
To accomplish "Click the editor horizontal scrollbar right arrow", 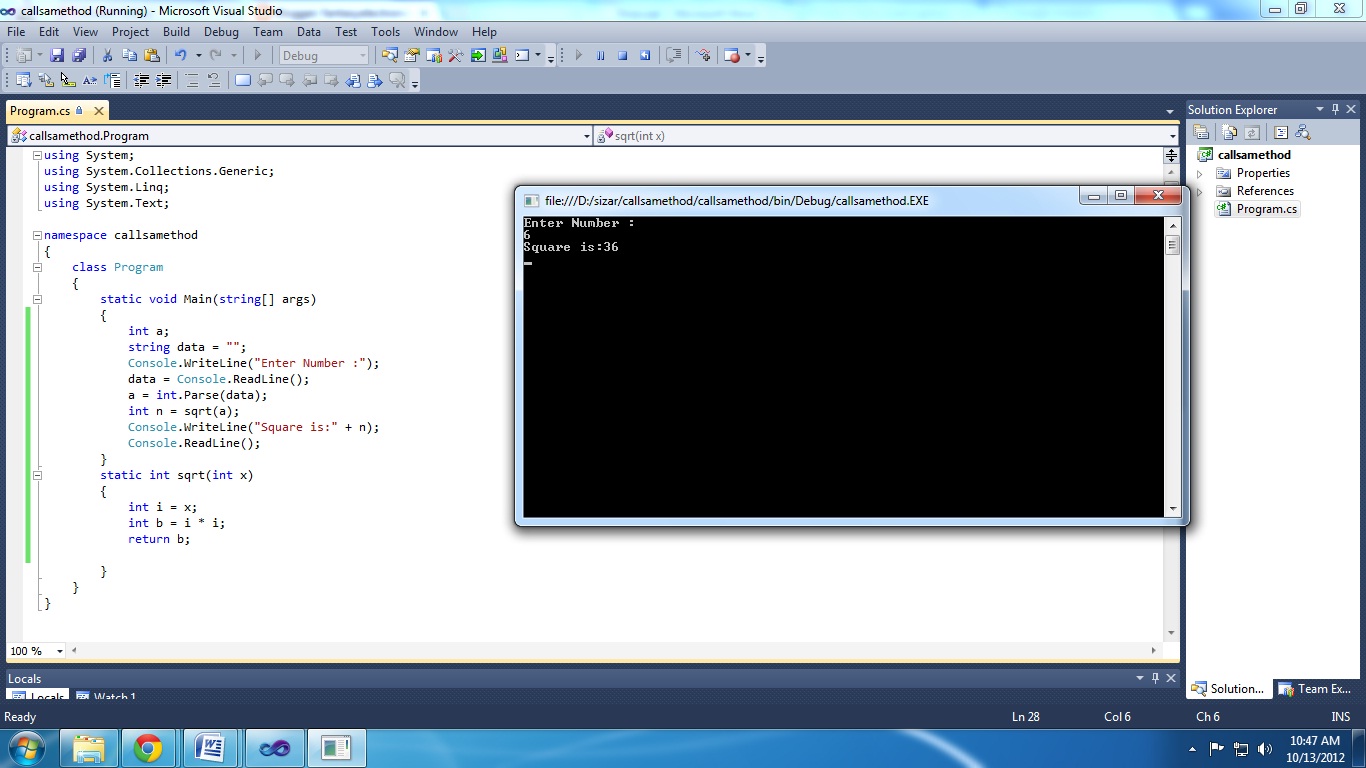I will pos(1154,651).
